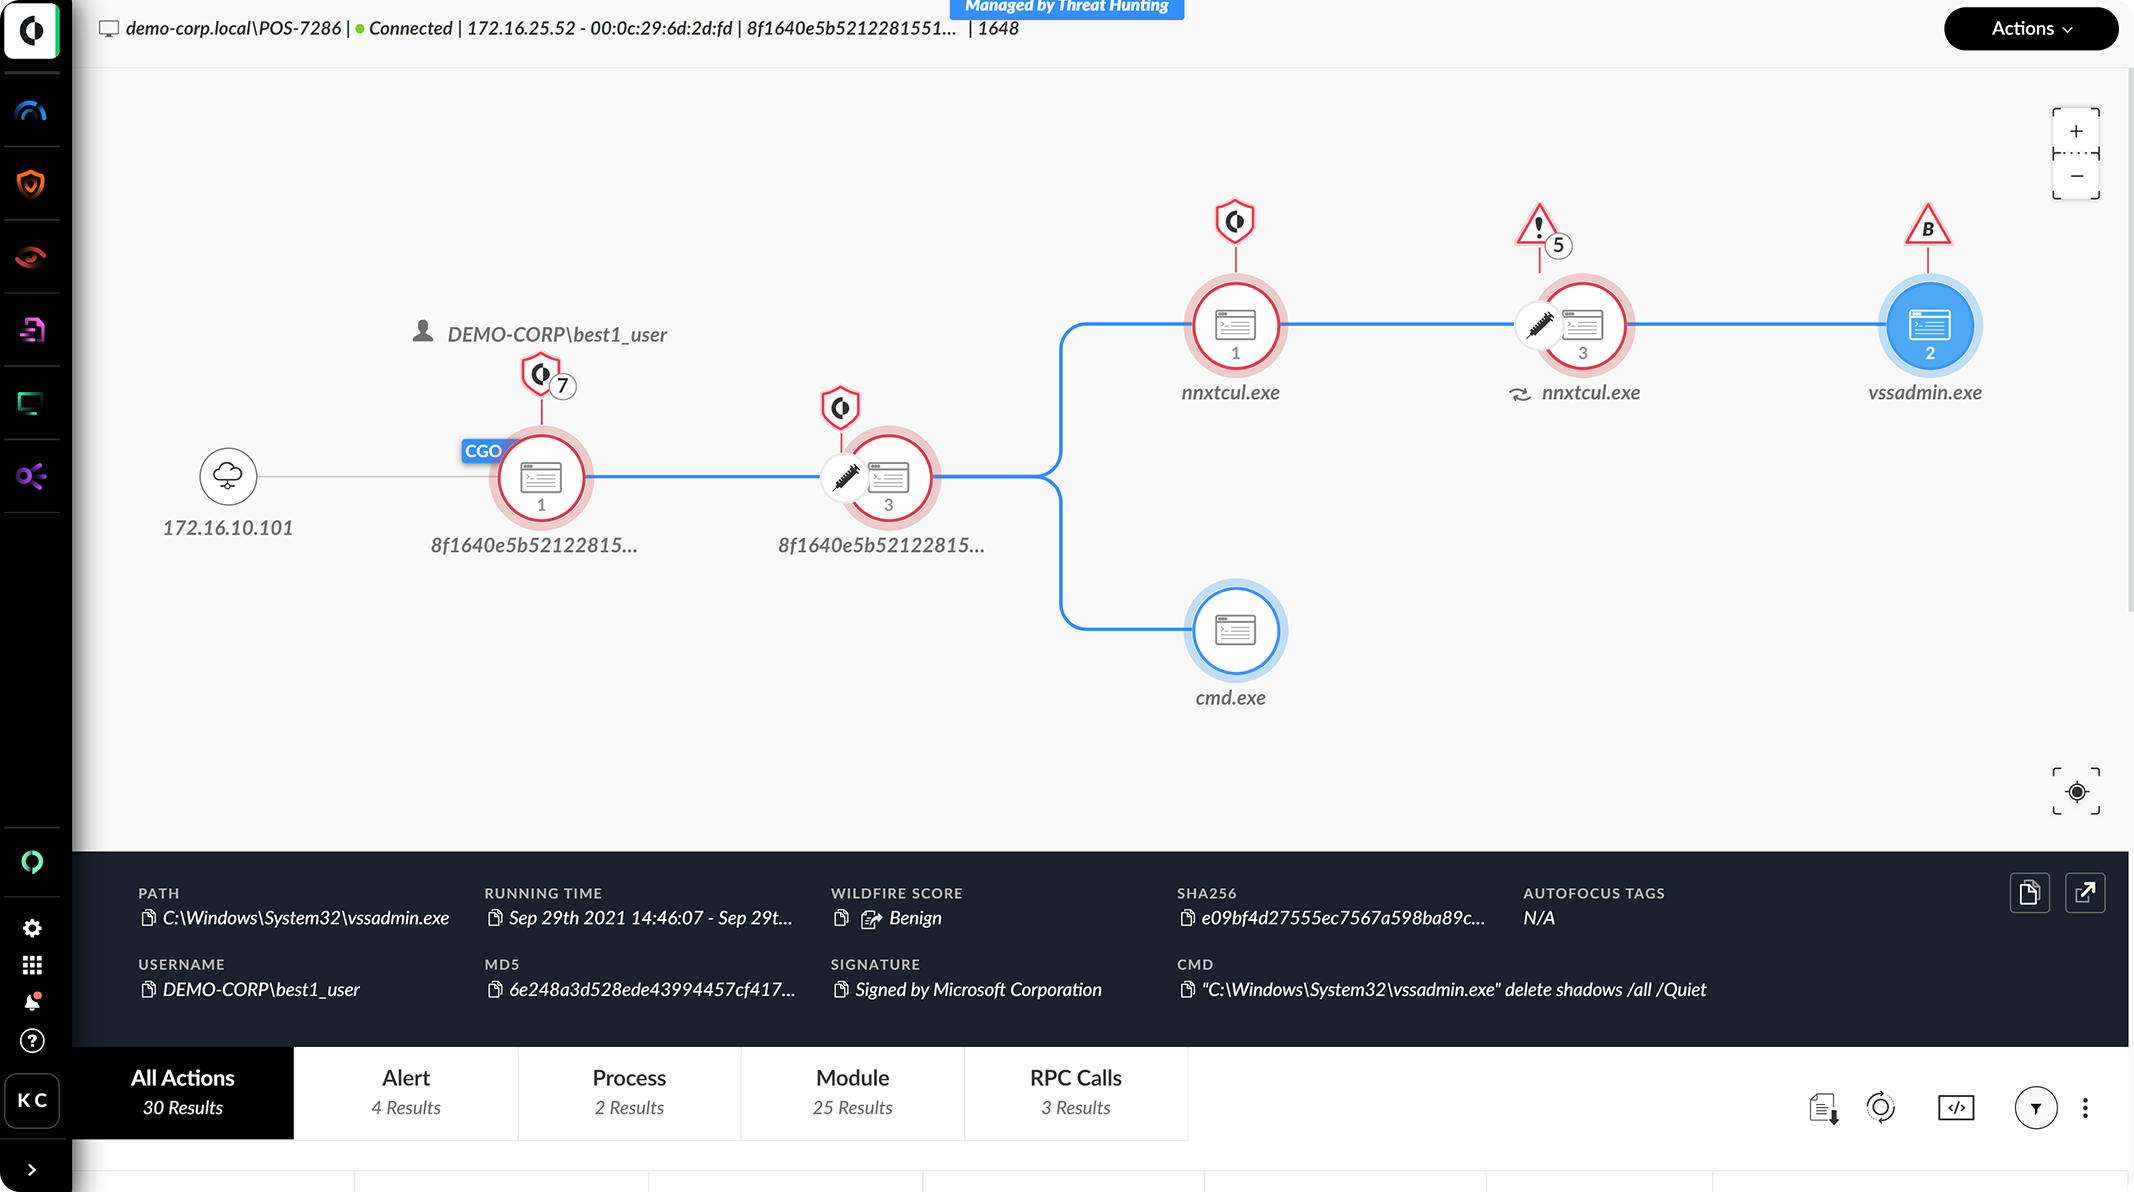Click the crosshair focus icon on the graph
Image resolution: width=2134 pixels, height=1192 pixels.
pyautogui.click(x=2076, y=791)
